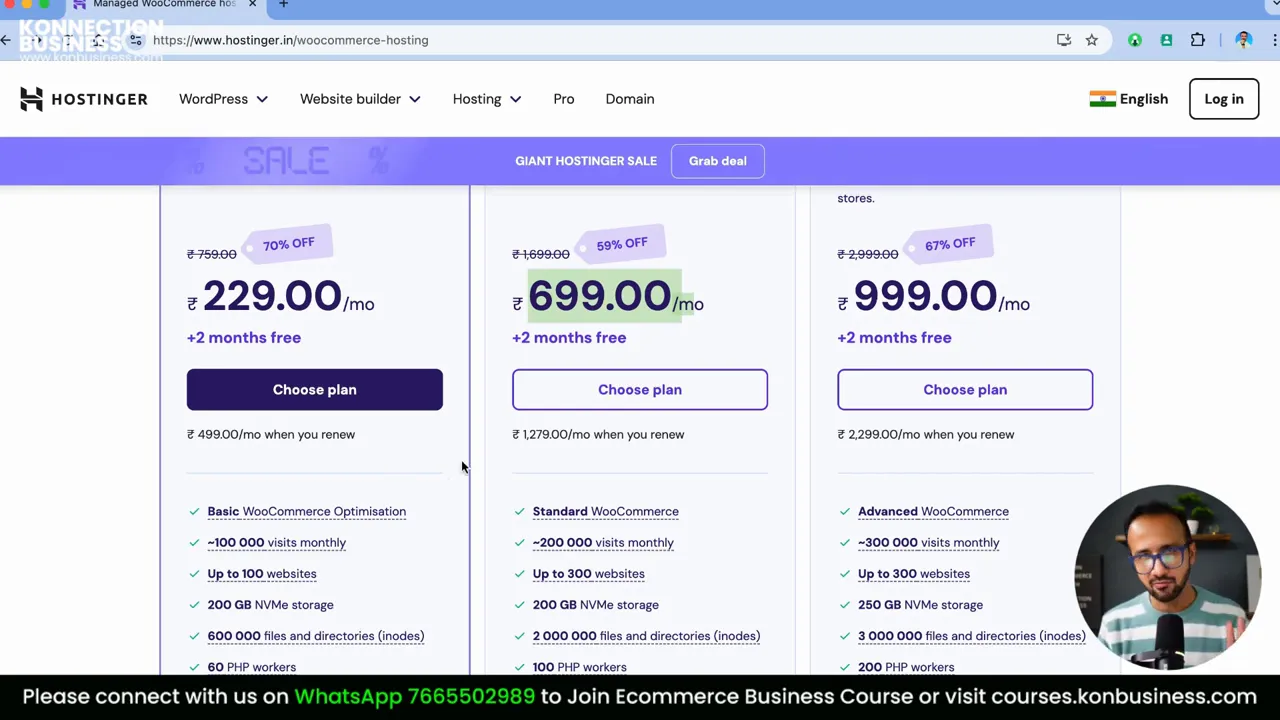Click the install app icon in the address bar

click(x=1064, y=40)
